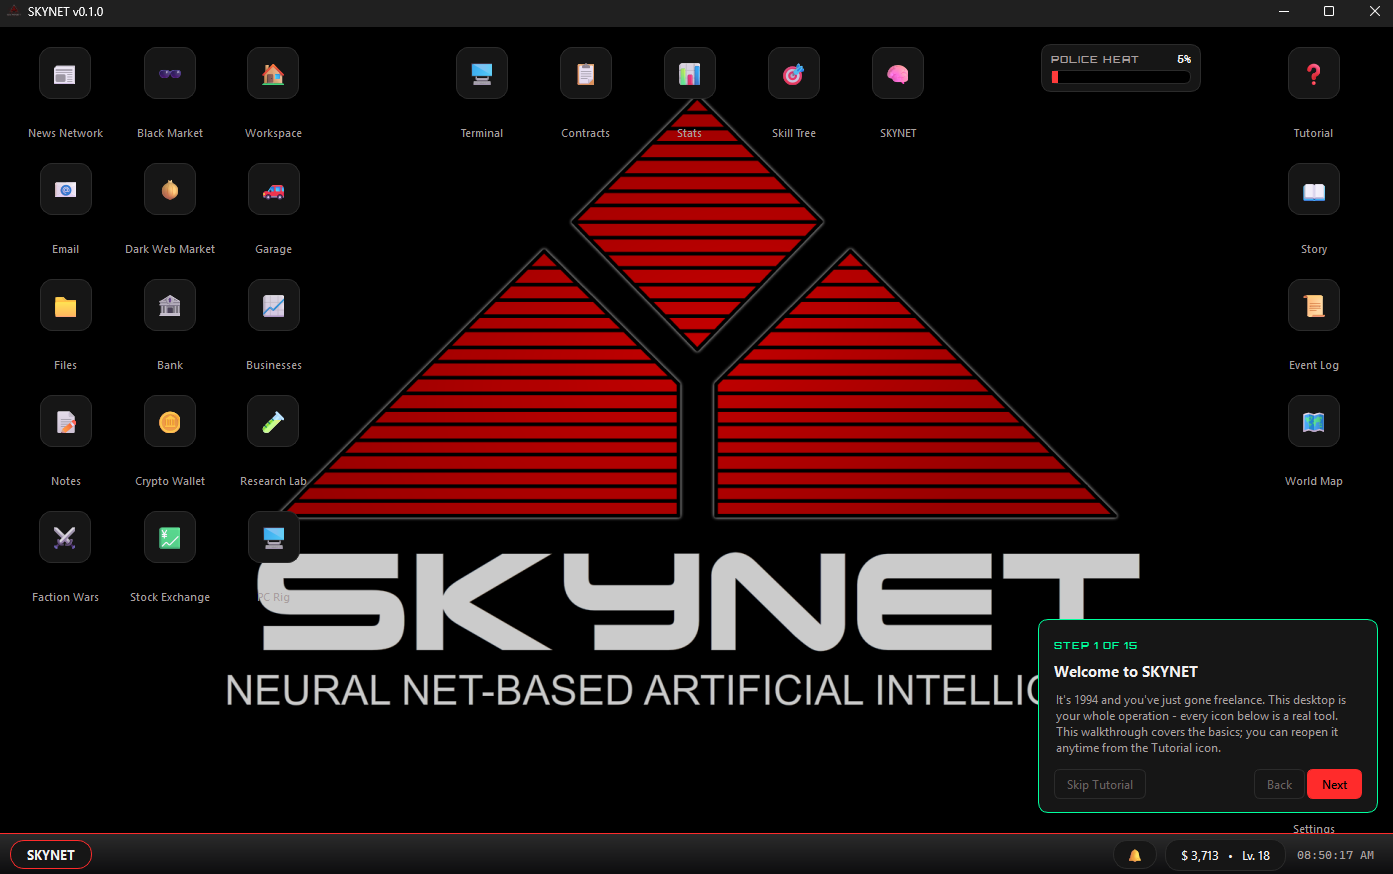Screen dimensions: 1393x874
Task: Open the Black Market icon
Action: pyautogui.click(x=170, y=74)
